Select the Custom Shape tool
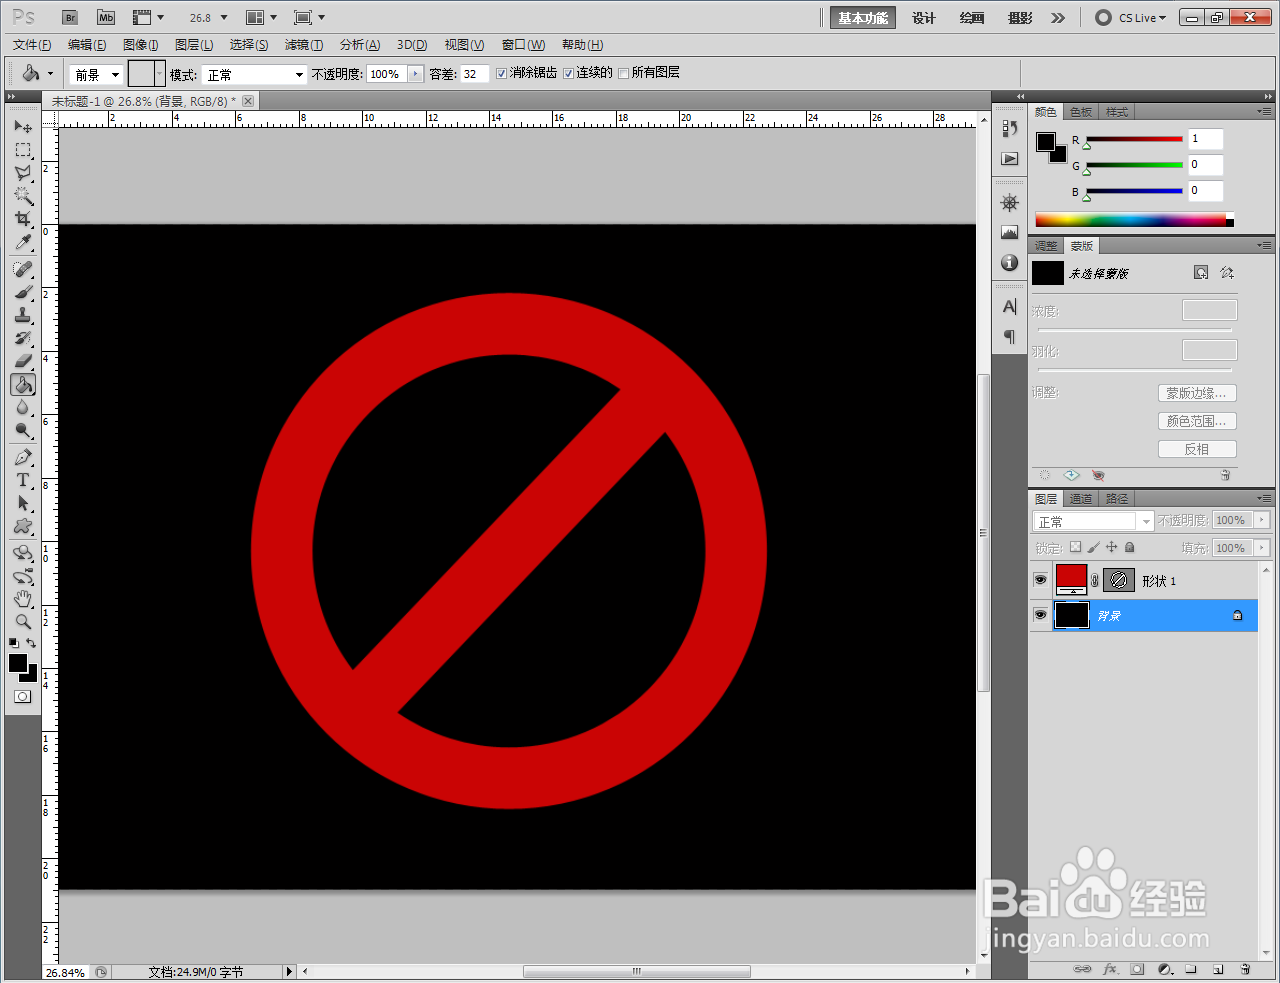Image resolution: width=1280 pixels, height=983 pixels. tap(23, 527)
